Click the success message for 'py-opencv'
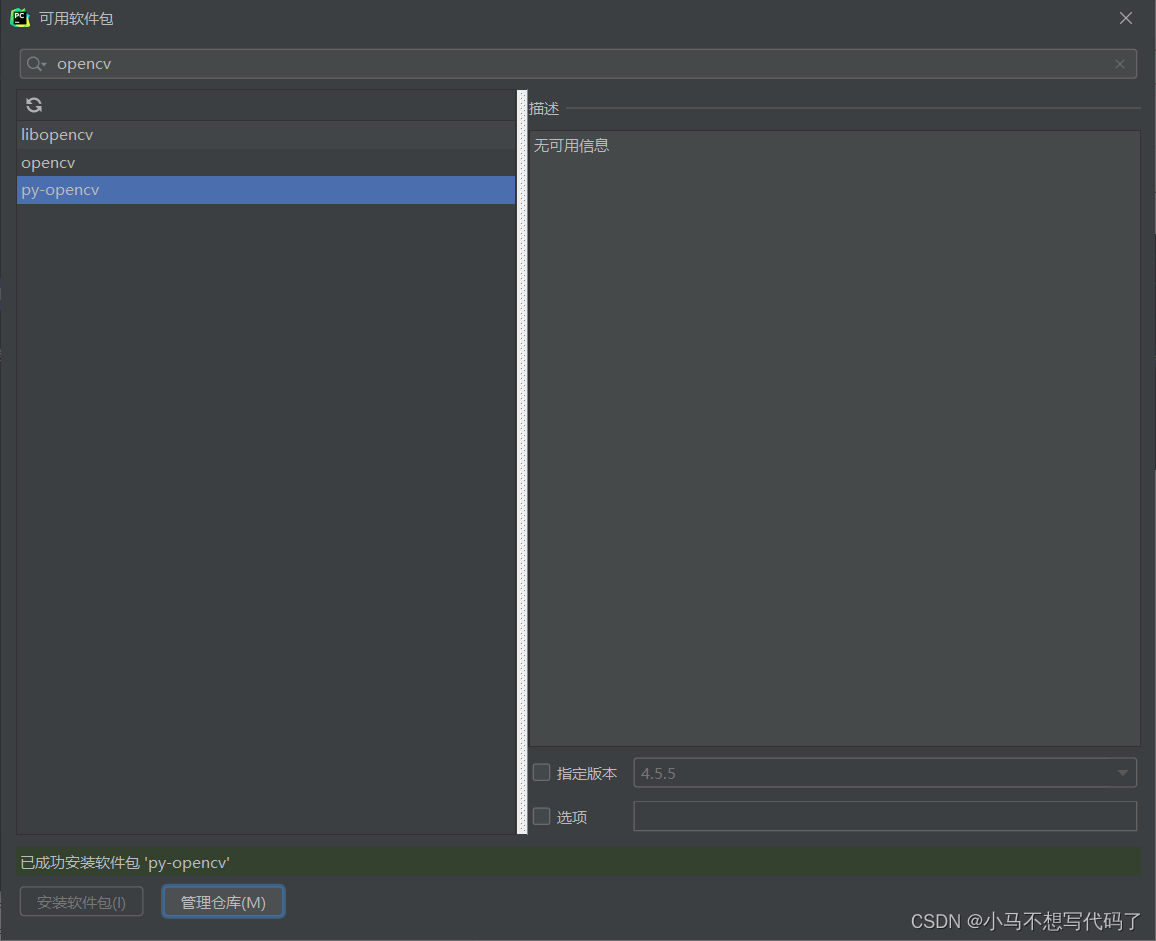Image resolution: width=1156 pixels, height=941 pixels. 125,862
